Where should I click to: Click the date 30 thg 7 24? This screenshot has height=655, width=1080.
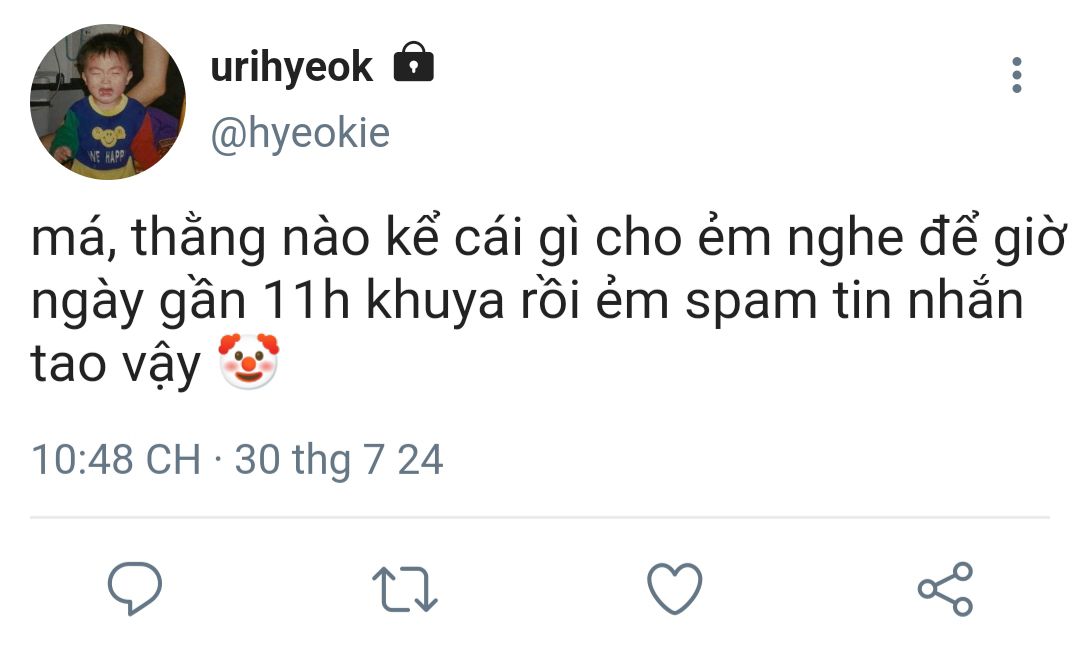tap(339, 460)
